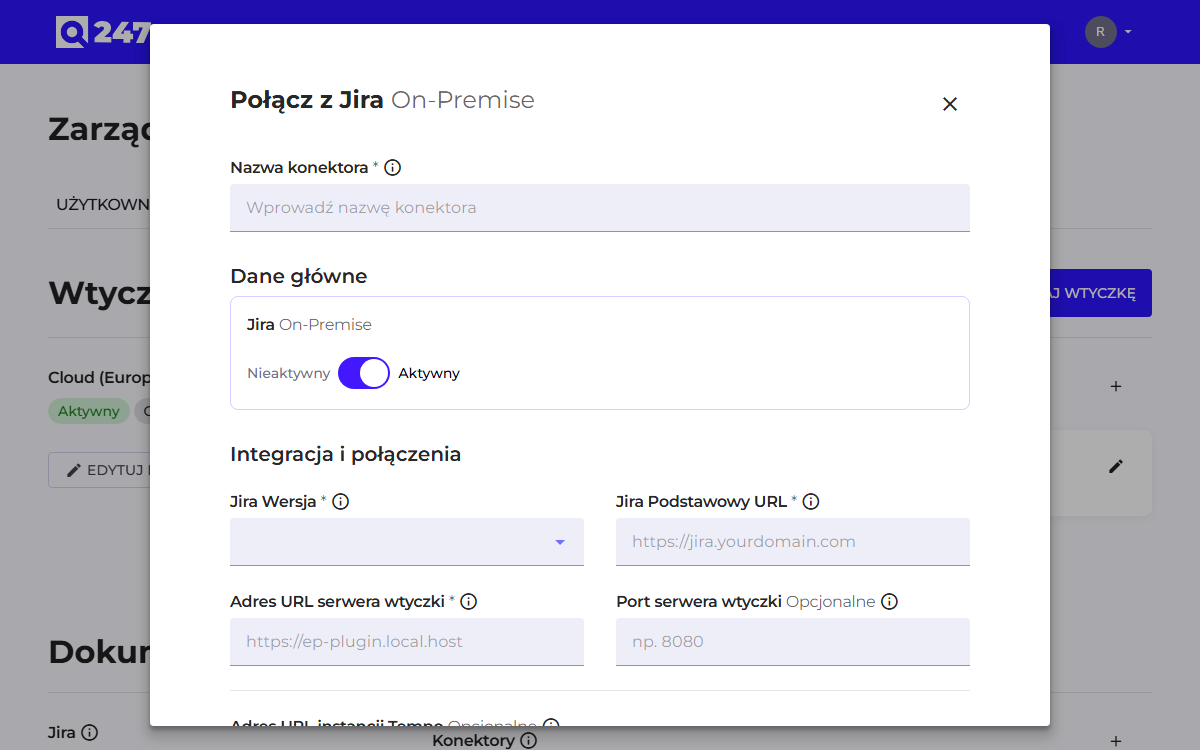The image size is (1200, 750).
Task: Click the add wtyczkę button in background
Action: [x=1100, y=293]
